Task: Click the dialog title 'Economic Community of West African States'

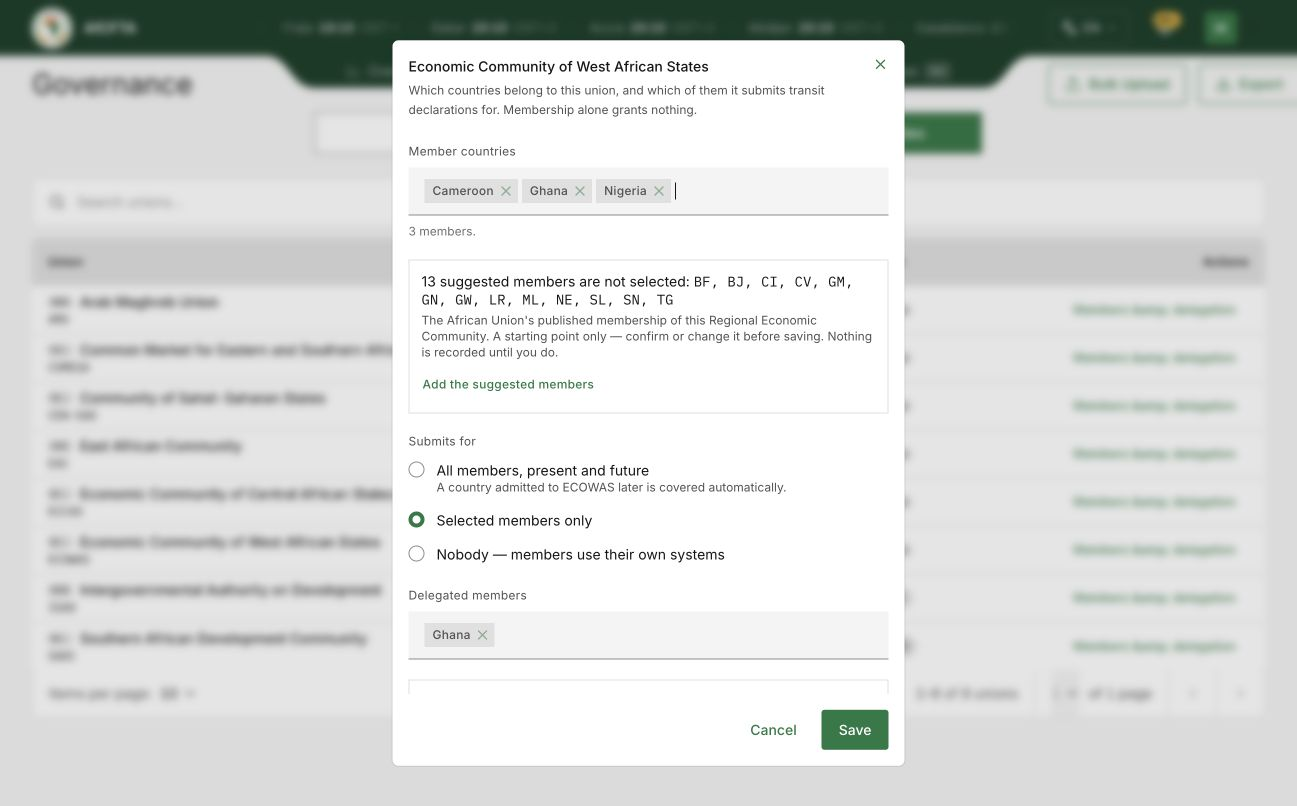Action: coord(558,67)
